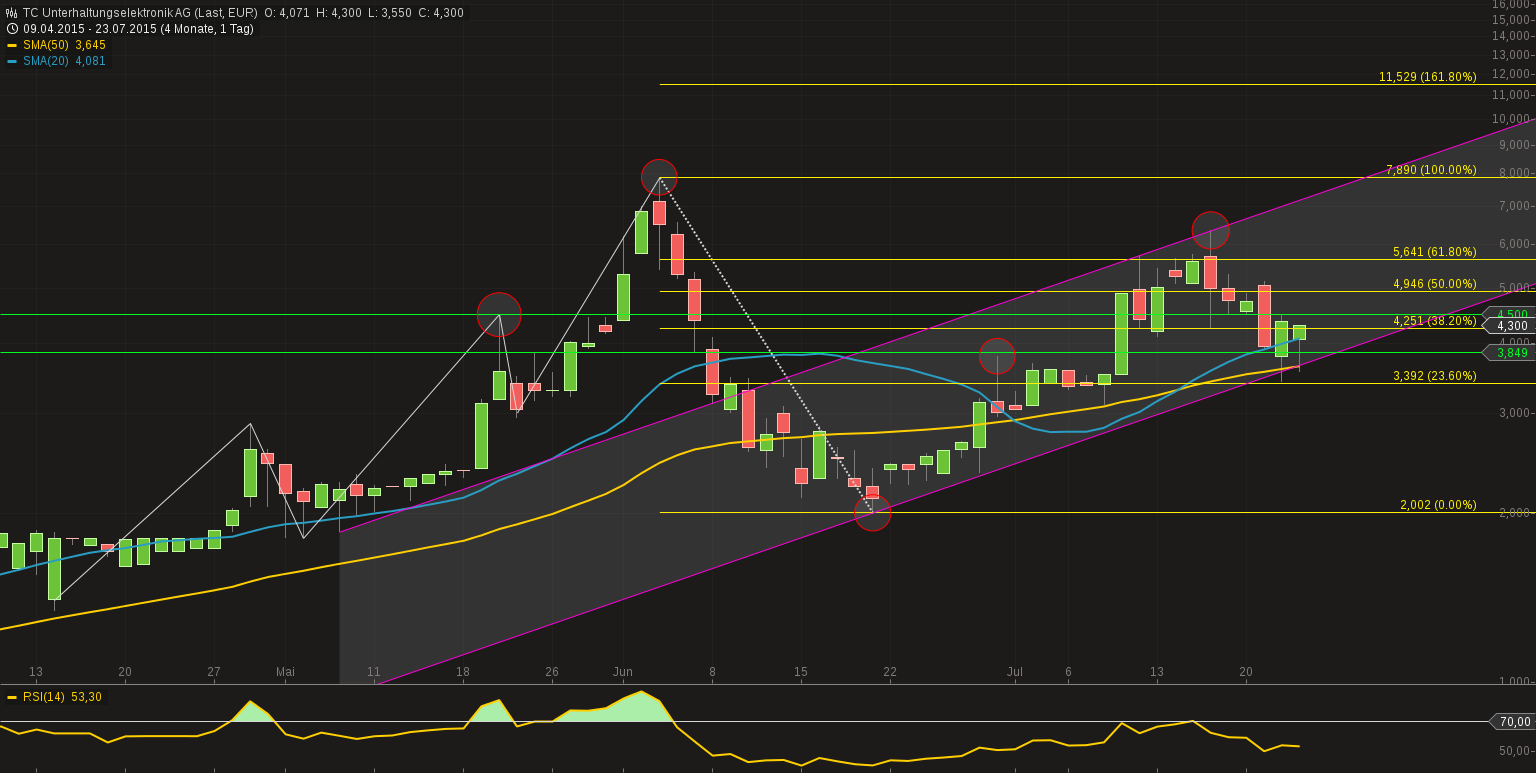Image resolution: width=1536 pixels, height=773 pixels.
Task: Click the SMA(50) orange legend marker
Action: point(12,45)
